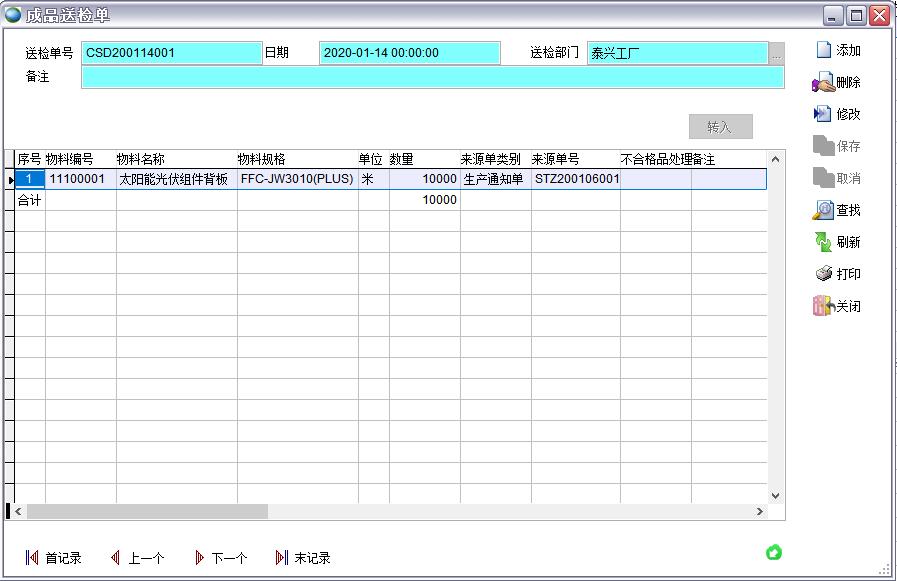Click the Delete (删除) icon

pyautogui.click(x=823, y=82)
